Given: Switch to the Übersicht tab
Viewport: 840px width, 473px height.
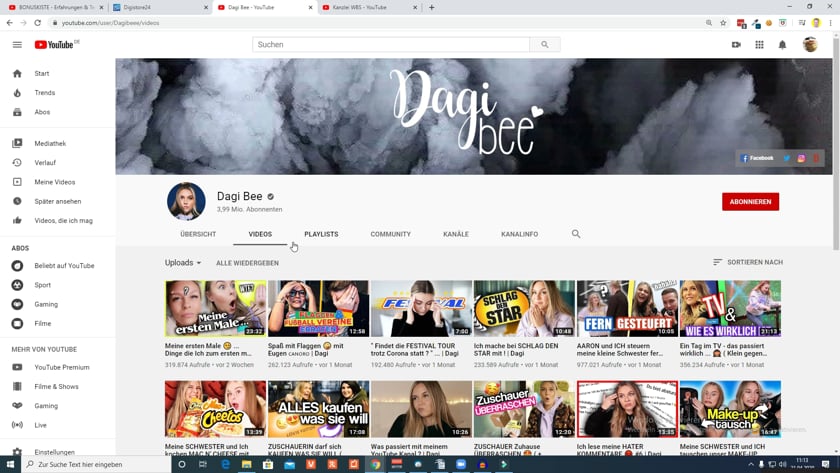Looking at the screenshot, I should [x=198, y=234].
